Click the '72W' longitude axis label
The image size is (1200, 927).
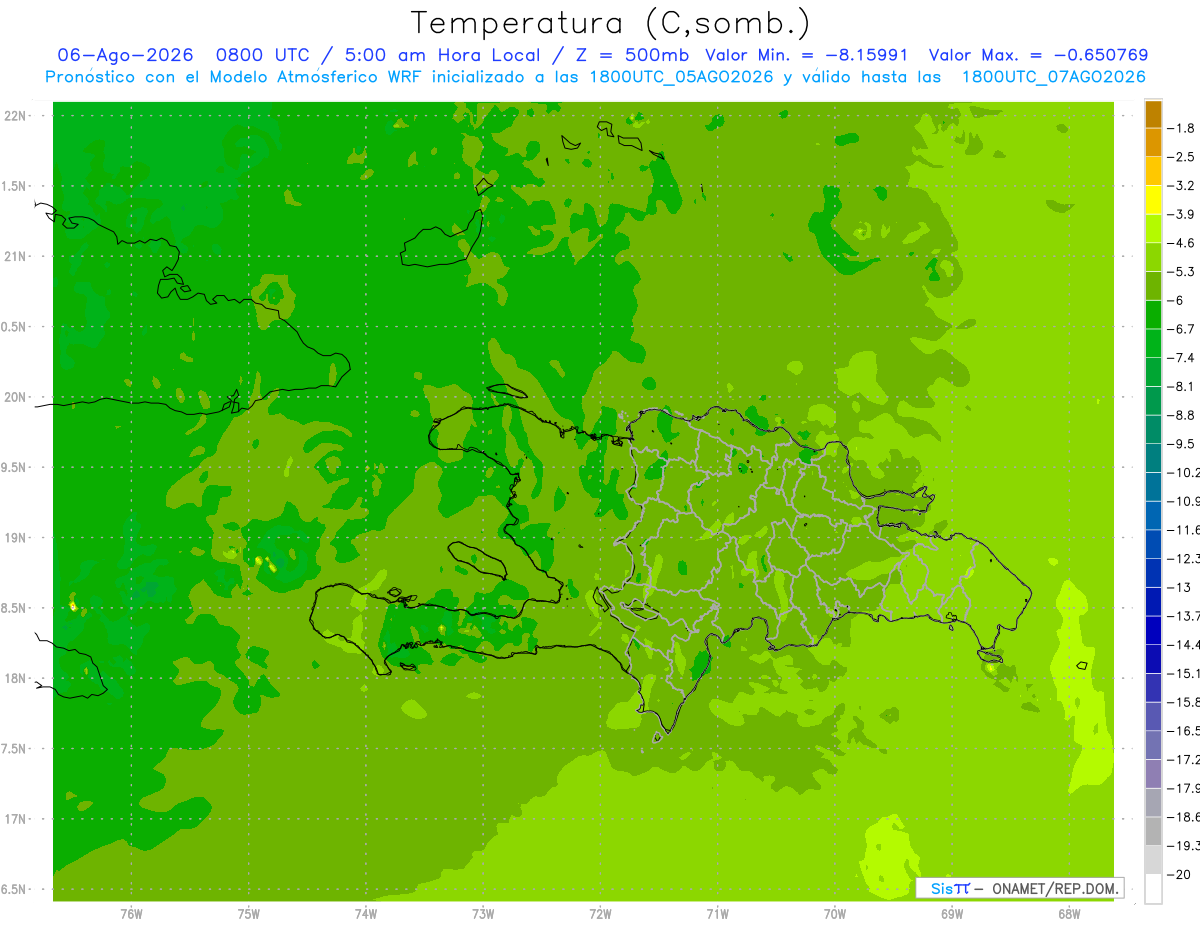click(x=600, y=913)
